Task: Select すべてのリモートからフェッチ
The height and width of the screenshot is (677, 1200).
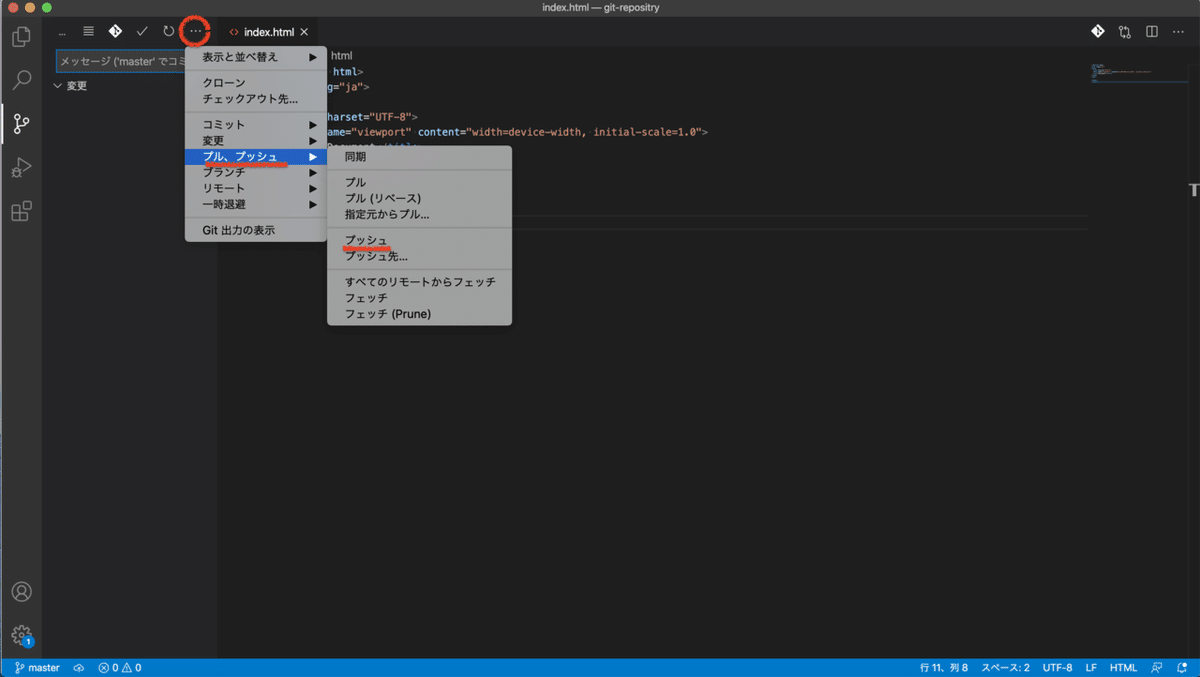Action: point(419,282)
